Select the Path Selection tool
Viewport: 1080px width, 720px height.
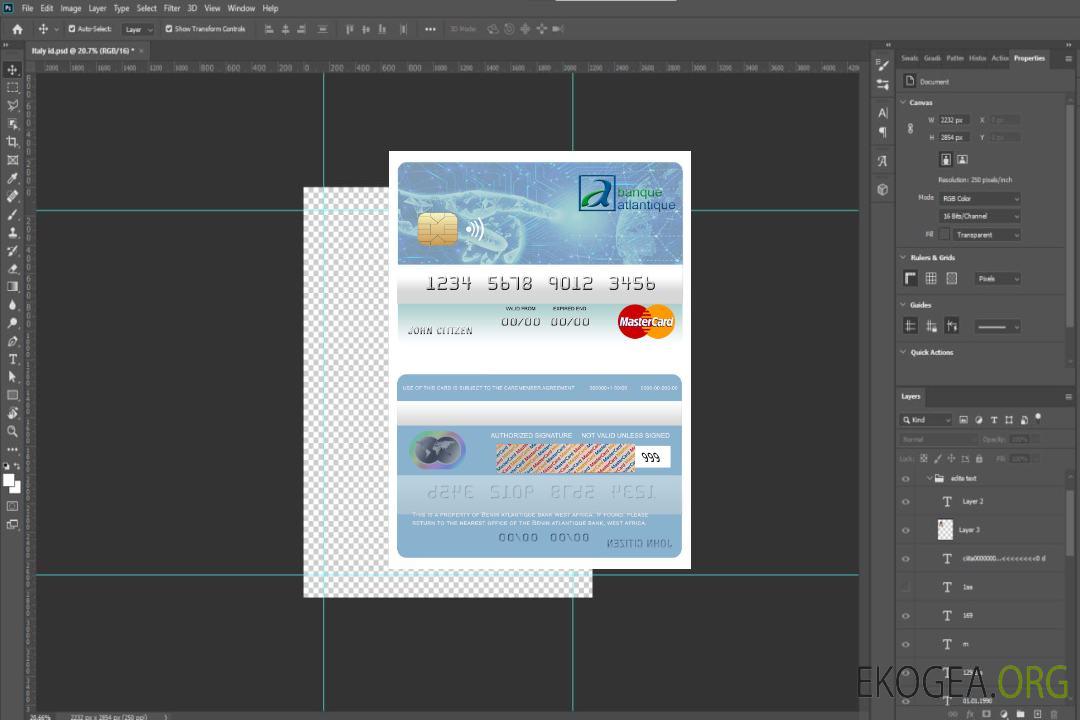(x=12, y=377)
